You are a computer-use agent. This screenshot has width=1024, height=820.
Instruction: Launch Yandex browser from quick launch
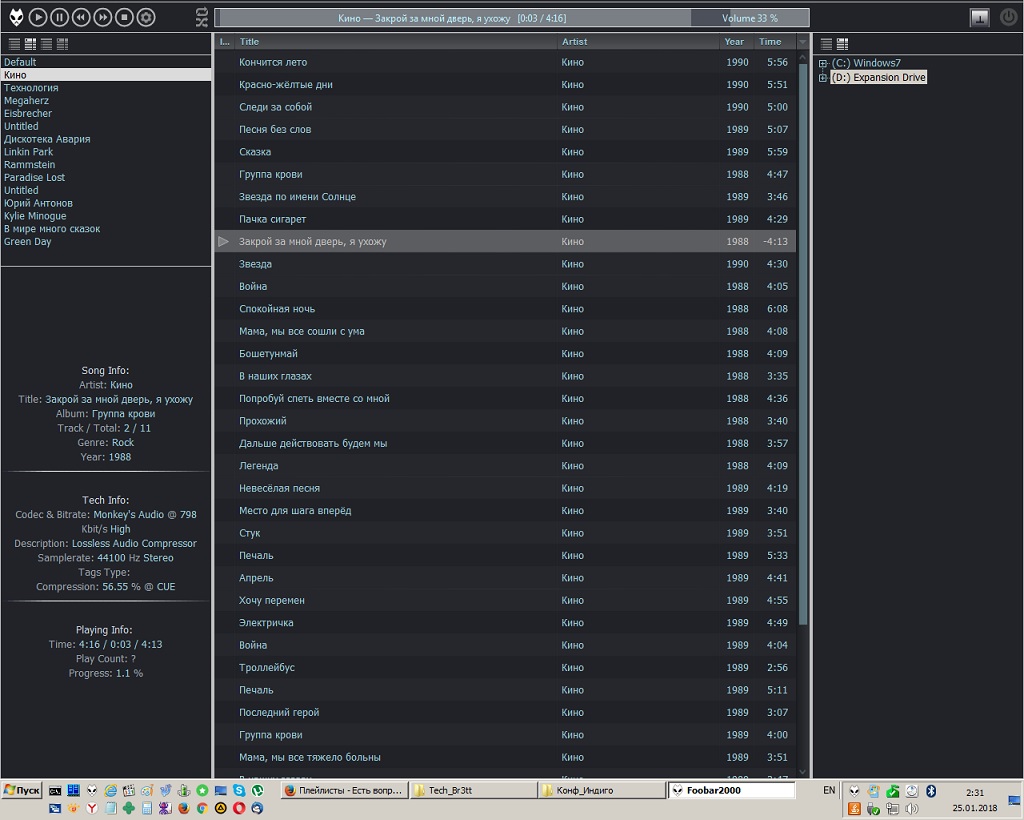(92, 808)
